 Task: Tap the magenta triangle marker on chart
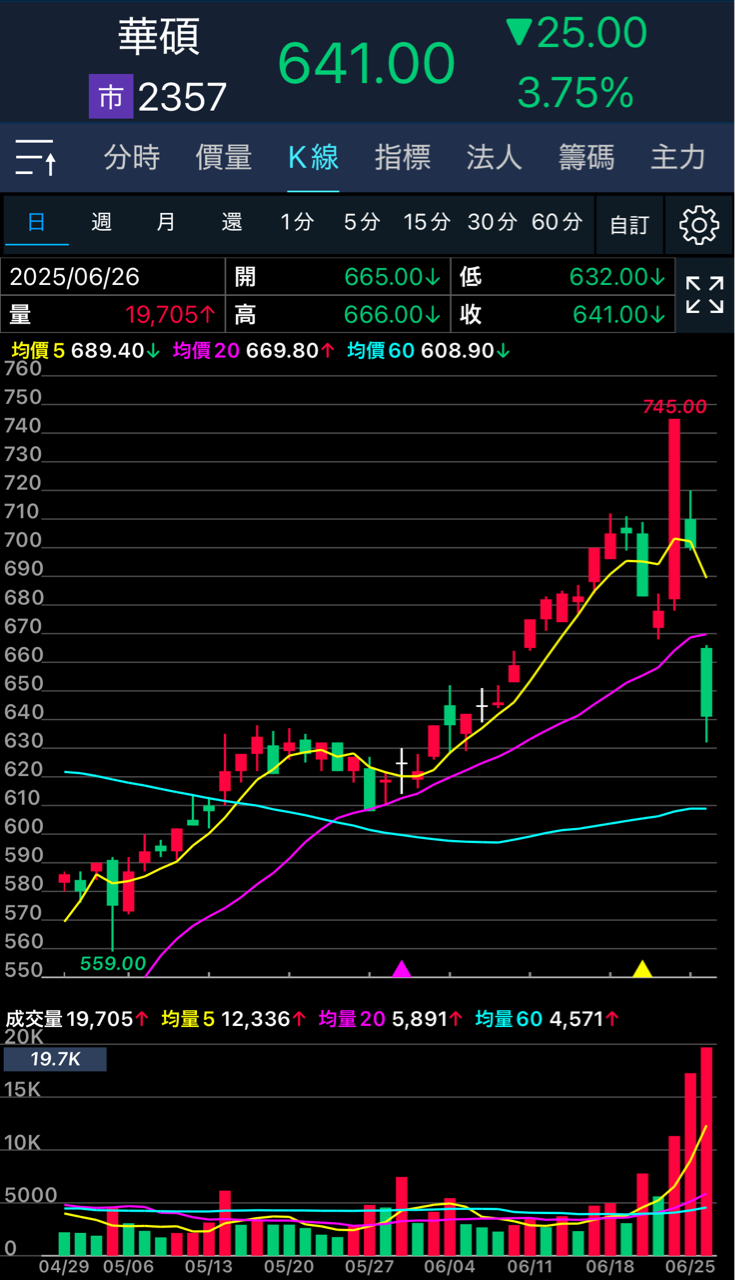tap(401, 968)
